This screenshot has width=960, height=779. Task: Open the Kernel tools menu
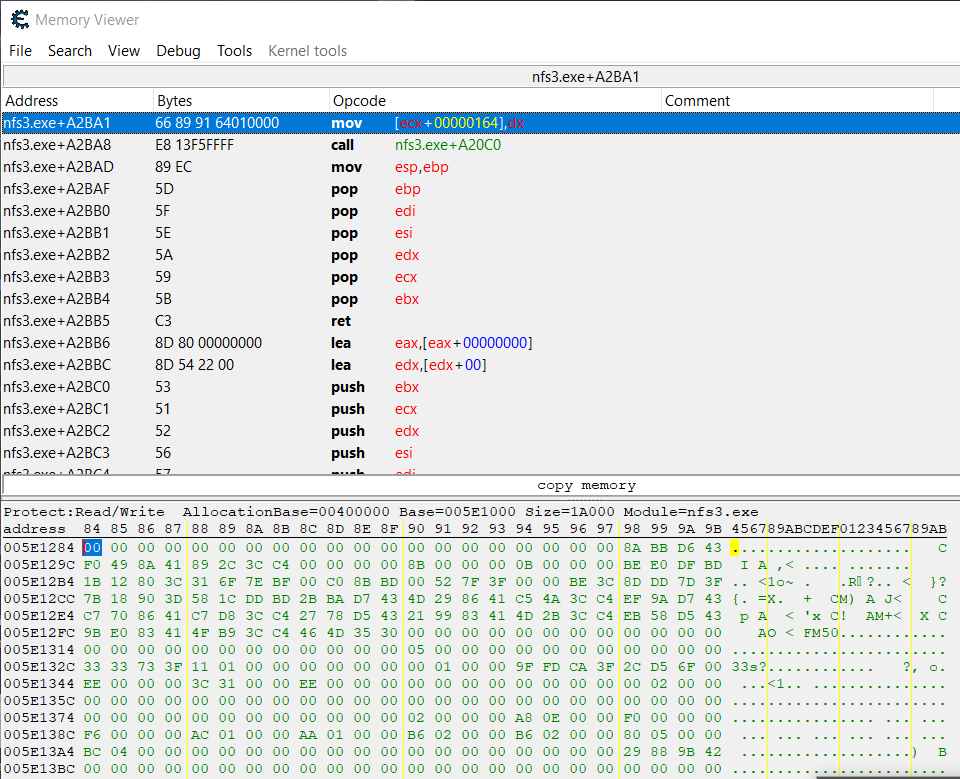(308, 51)
